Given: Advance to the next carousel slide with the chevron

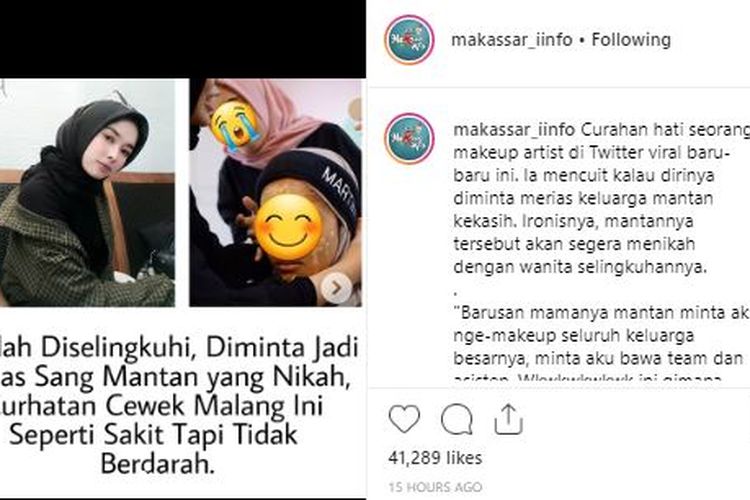Looking at the screenshot, I should (x=336, y=288).
